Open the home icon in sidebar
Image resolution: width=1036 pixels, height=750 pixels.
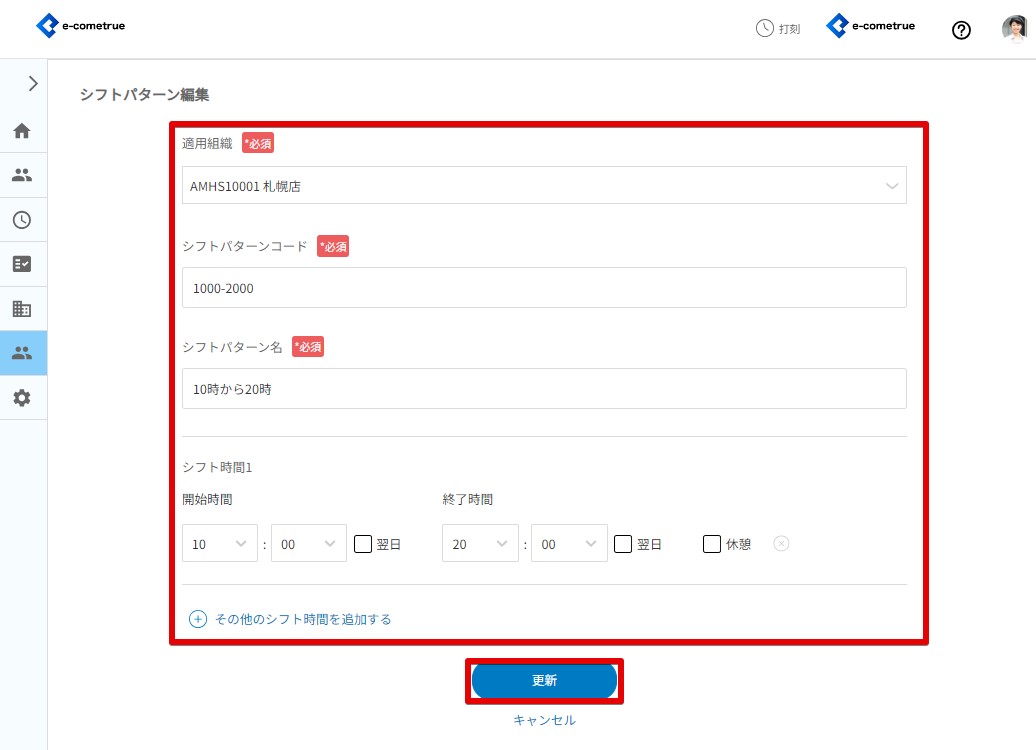coord(22,131)
